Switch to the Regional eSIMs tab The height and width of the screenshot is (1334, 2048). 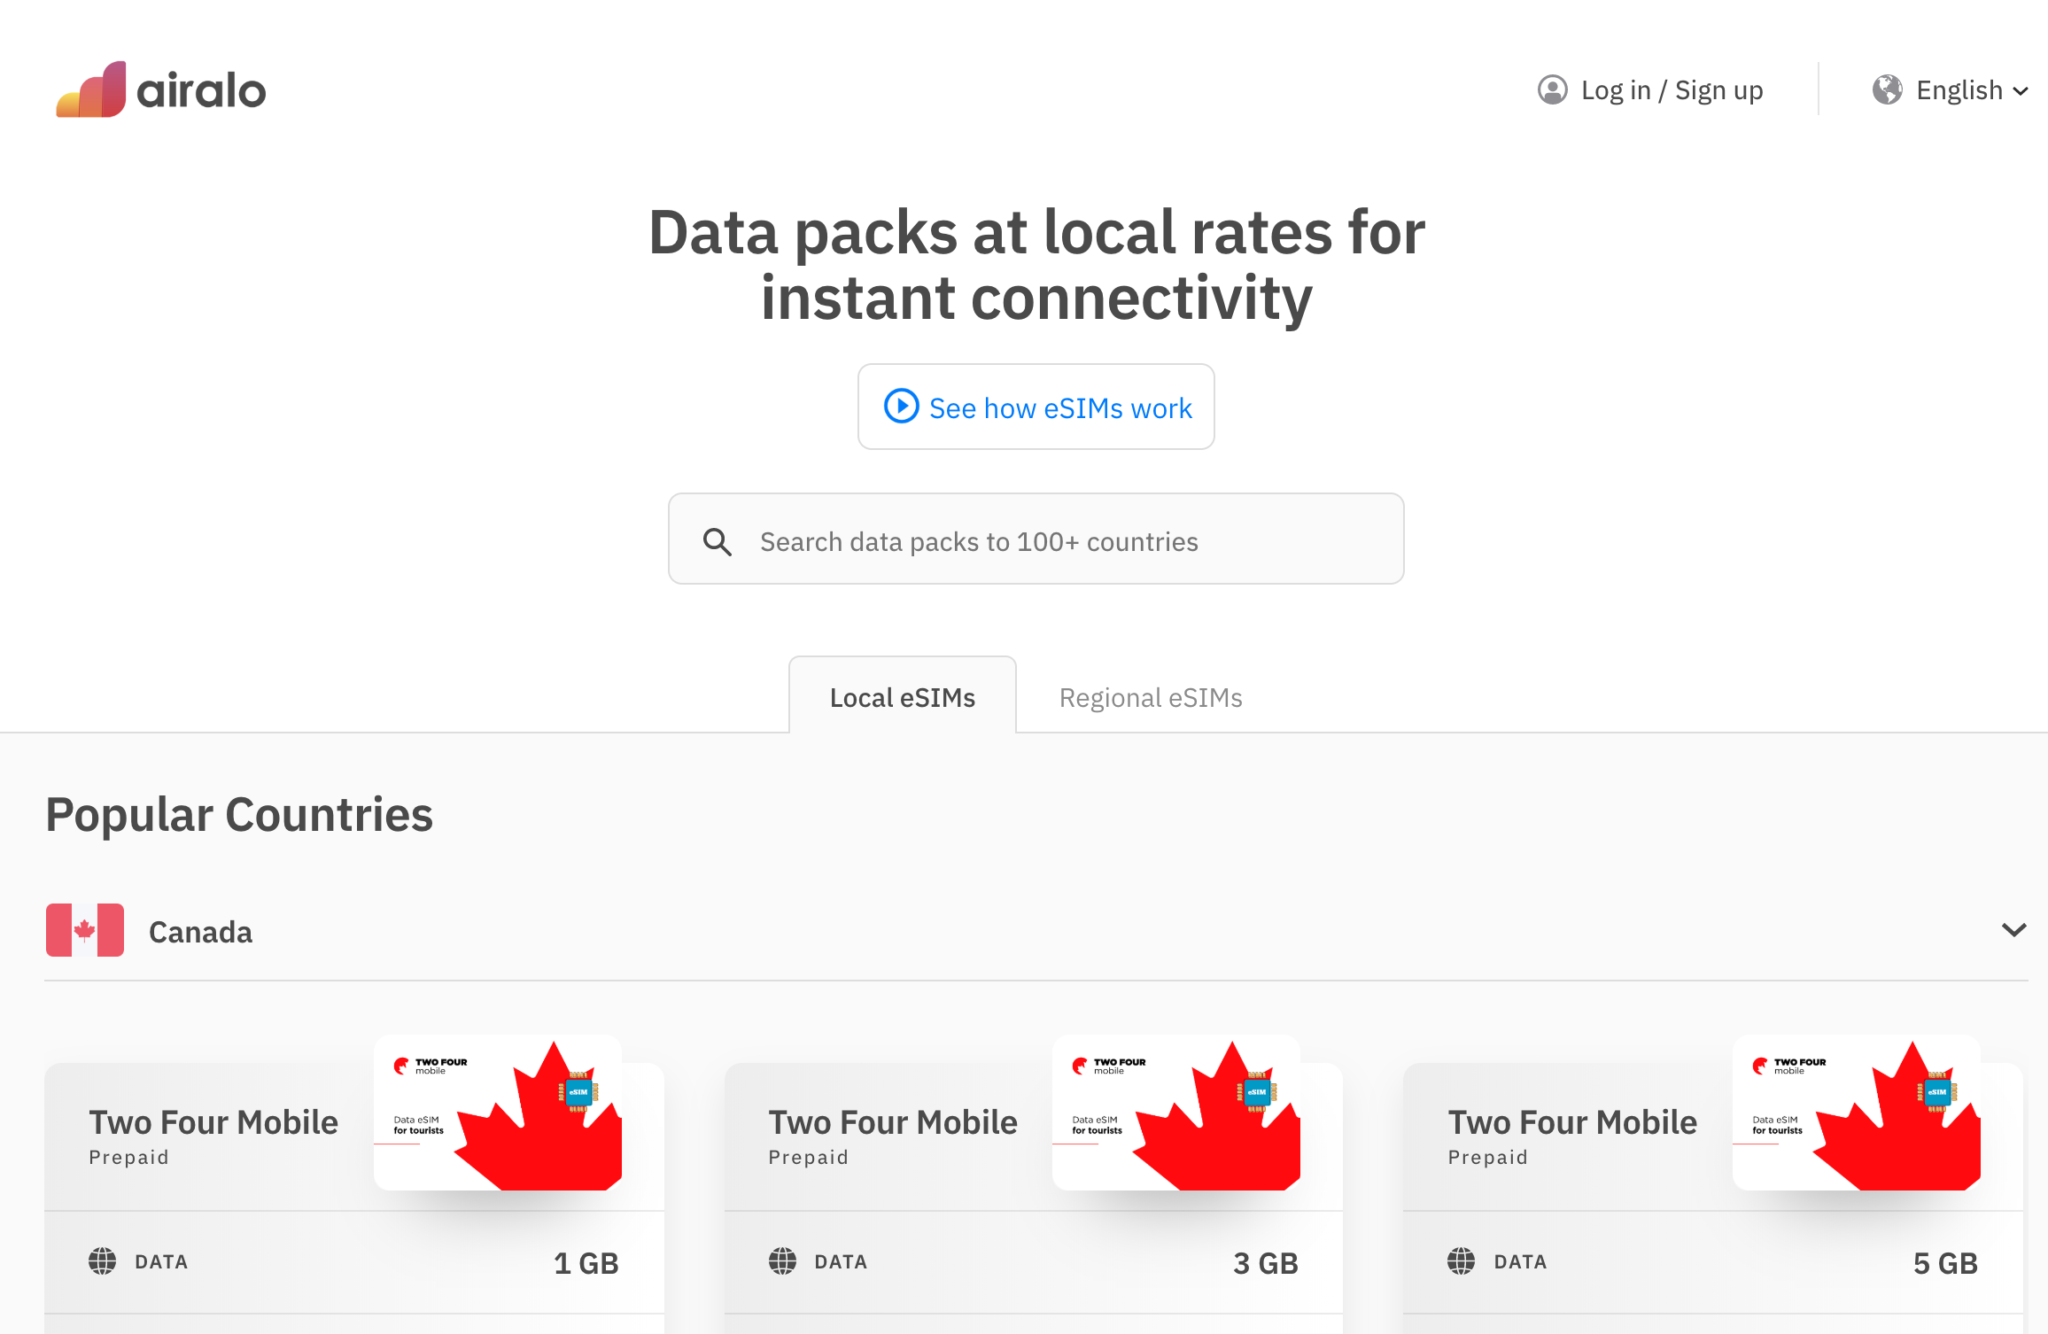[x=1150, y=697]
